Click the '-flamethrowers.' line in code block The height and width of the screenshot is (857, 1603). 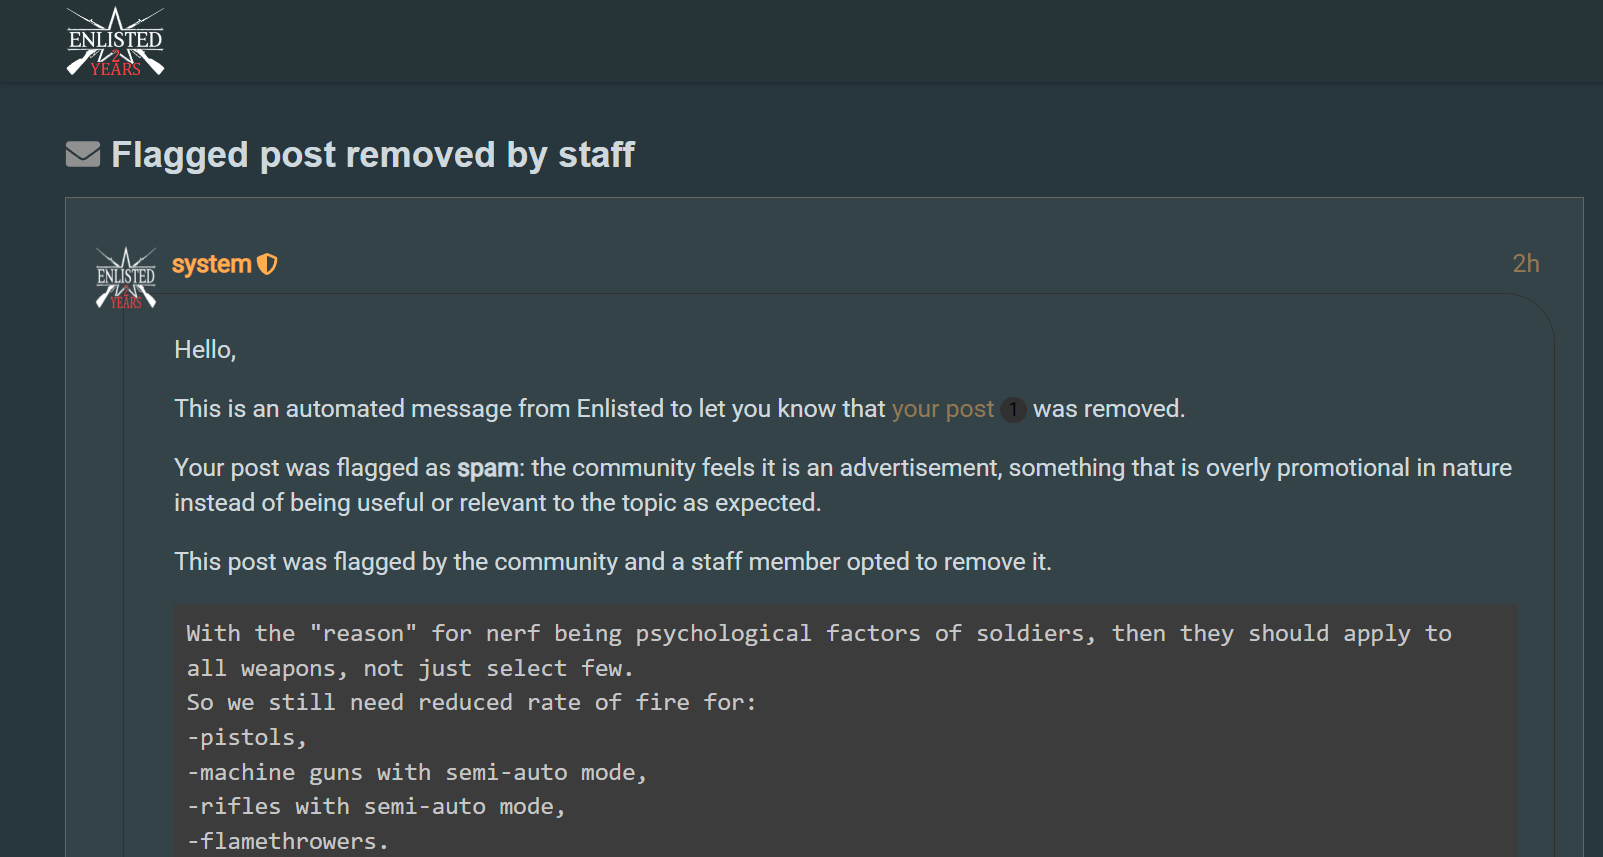click(x=287, y=842)
